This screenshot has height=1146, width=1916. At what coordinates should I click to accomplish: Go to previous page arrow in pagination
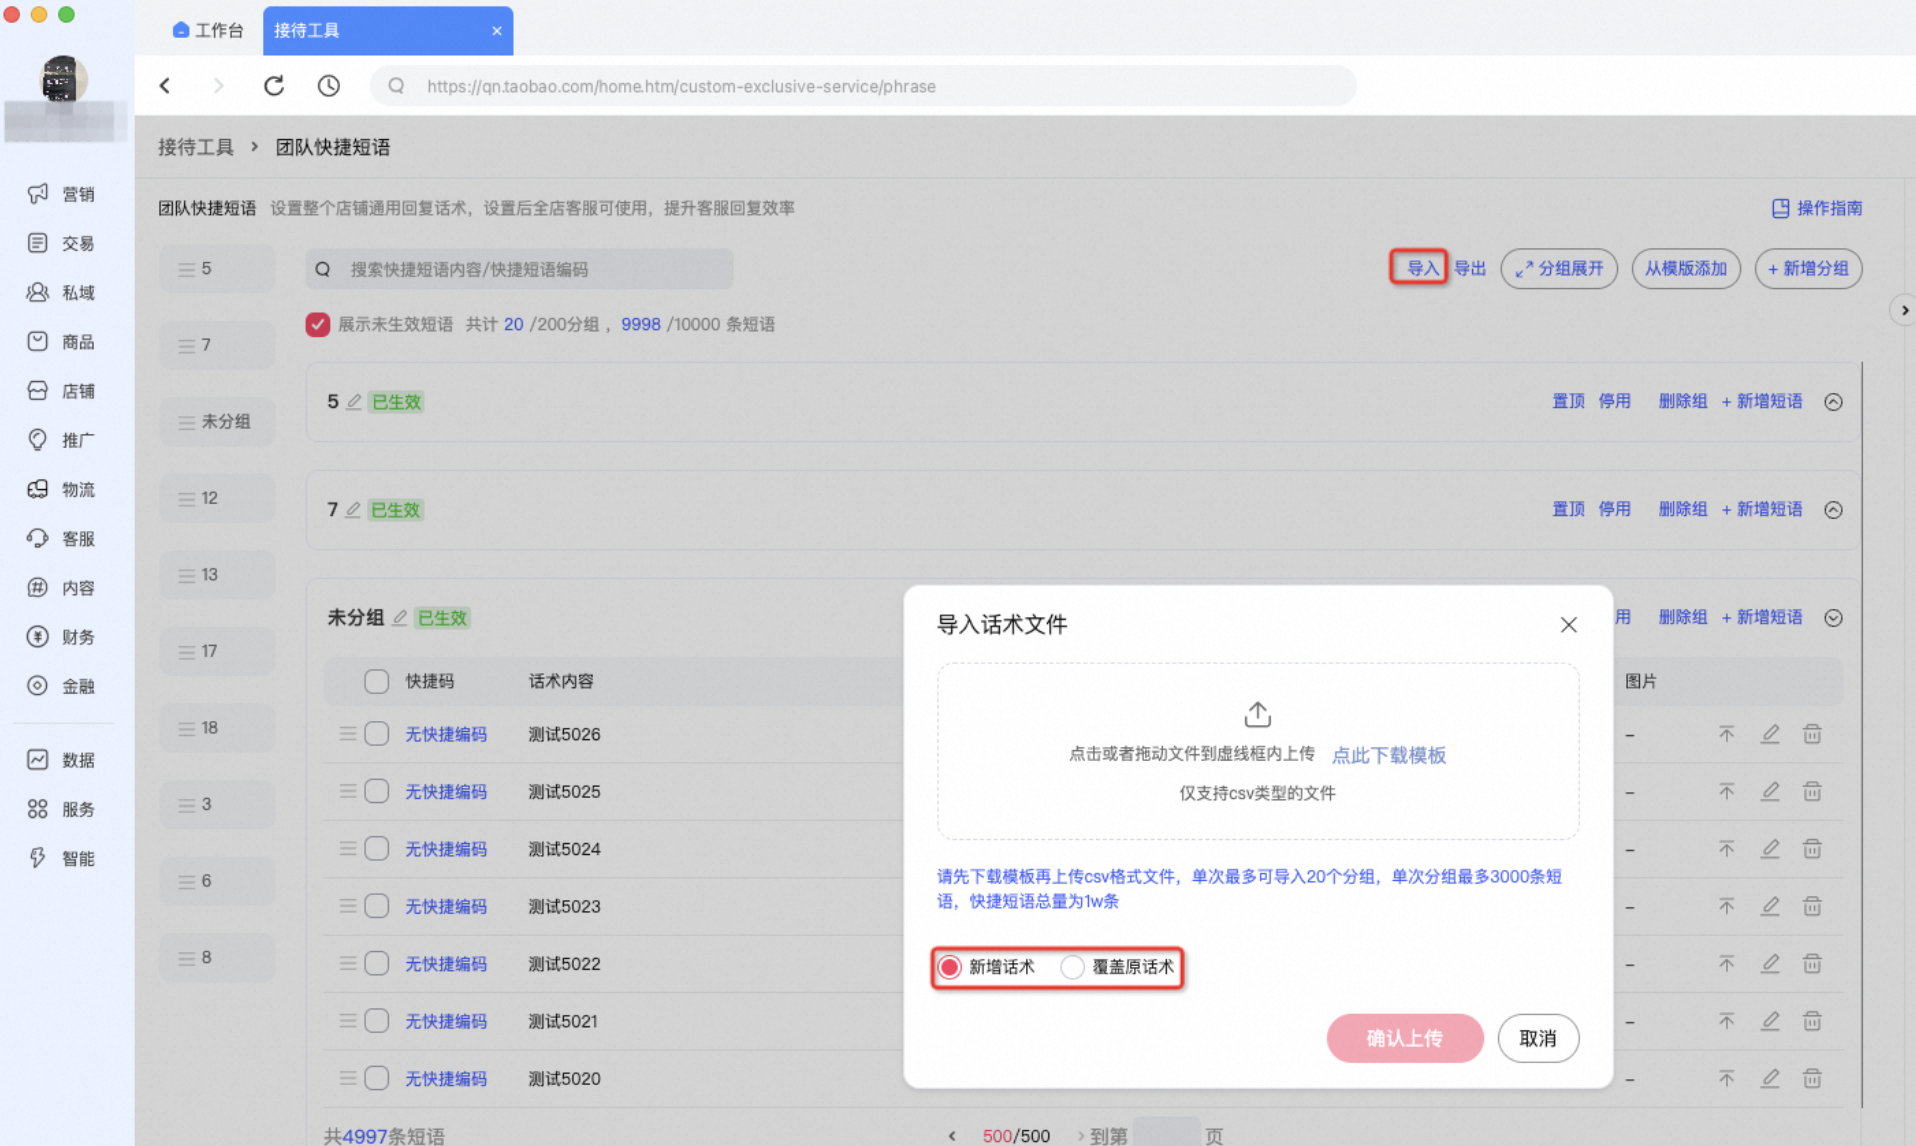tap(952, 1136)
